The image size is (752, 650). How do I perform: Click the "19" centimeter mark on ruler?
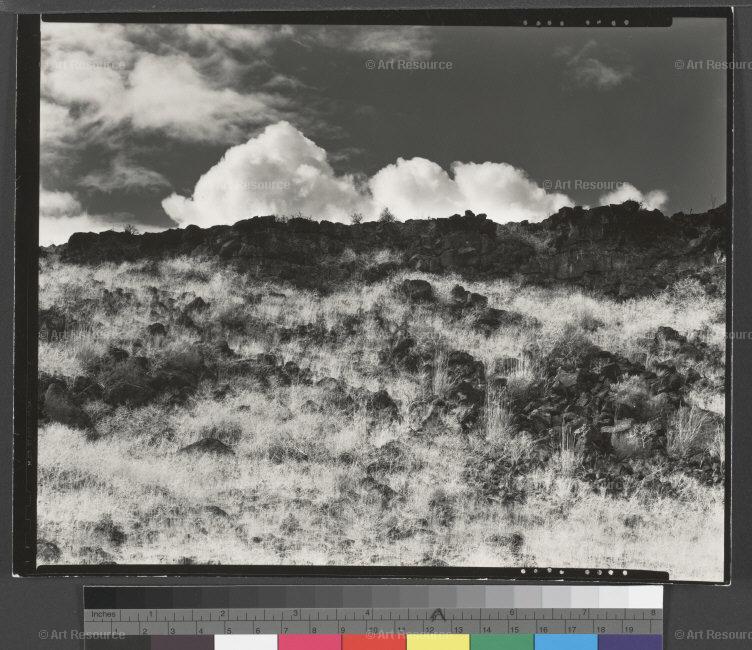tap(629, 629)
